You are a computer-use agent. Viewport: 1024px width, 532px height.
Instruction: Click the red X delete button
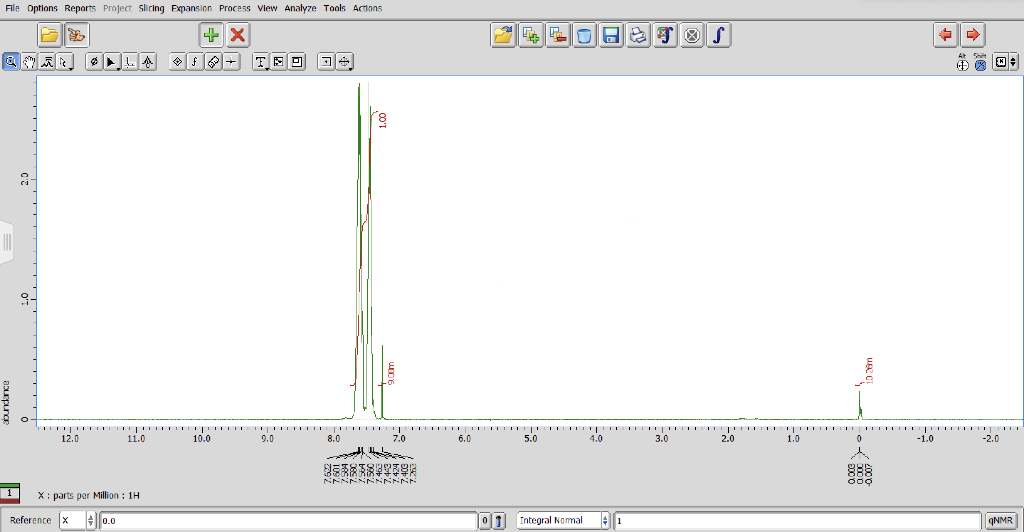click(x=238, y=35)
